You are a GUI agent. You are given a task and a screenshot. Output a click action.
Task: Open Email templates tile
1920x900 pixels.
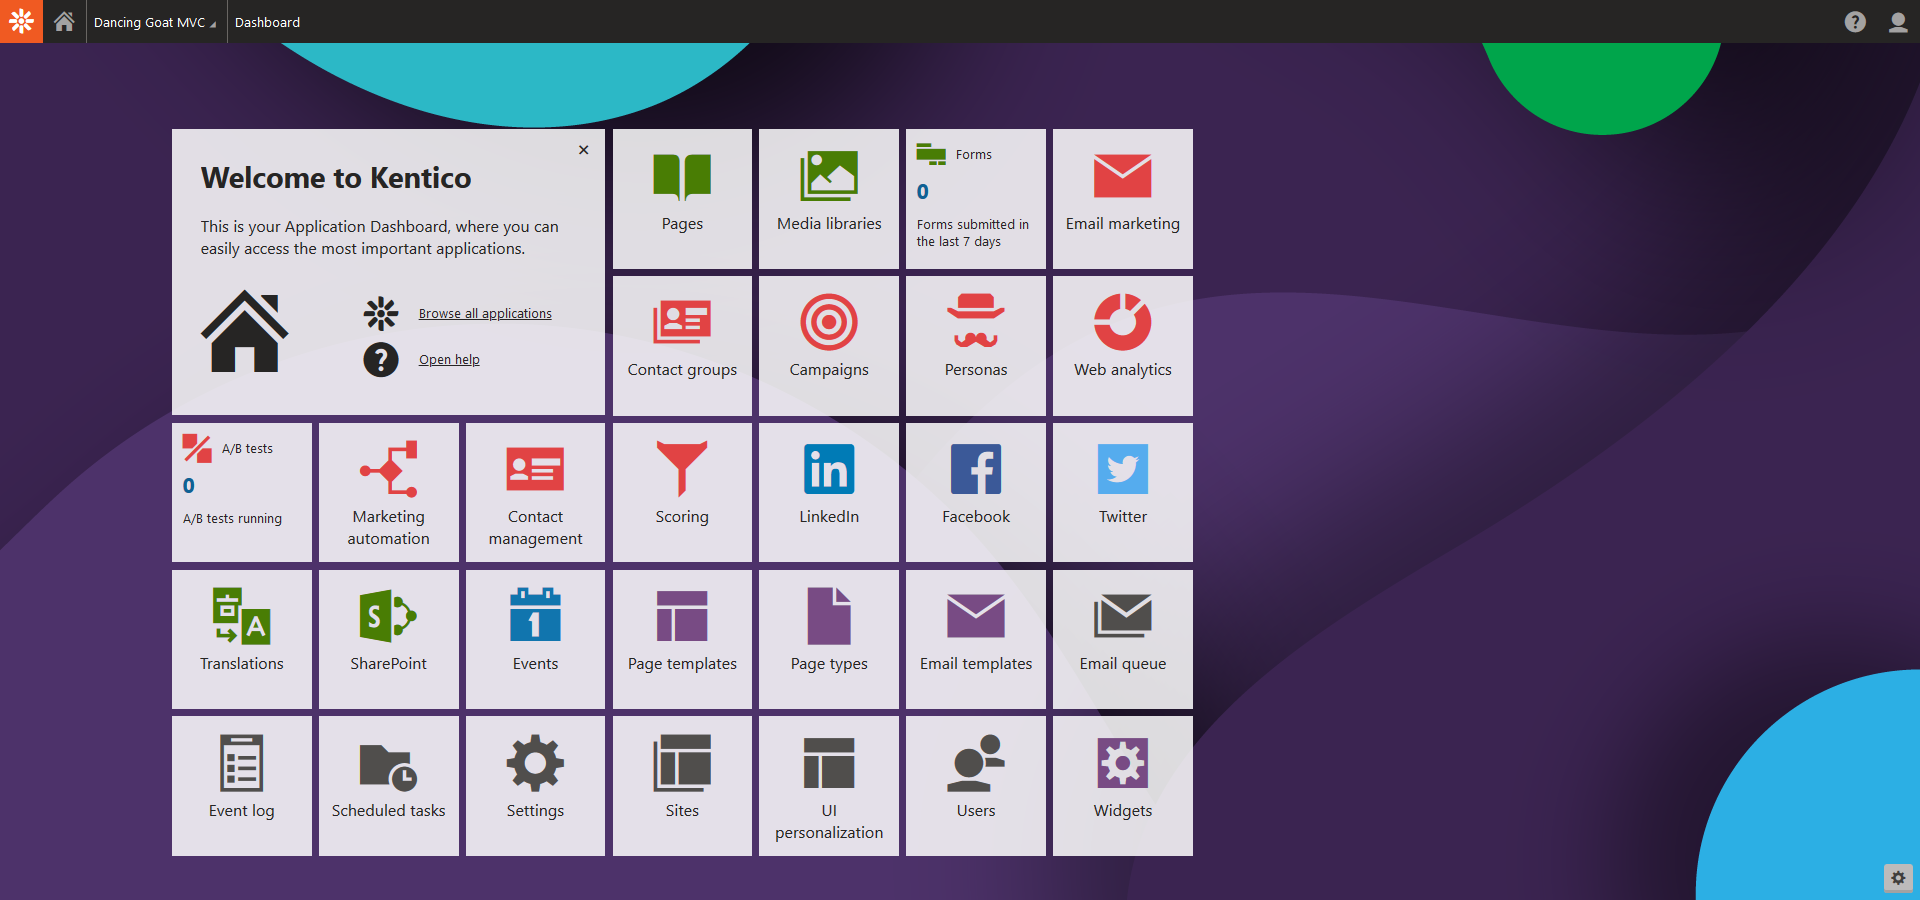tap(976, 639)
